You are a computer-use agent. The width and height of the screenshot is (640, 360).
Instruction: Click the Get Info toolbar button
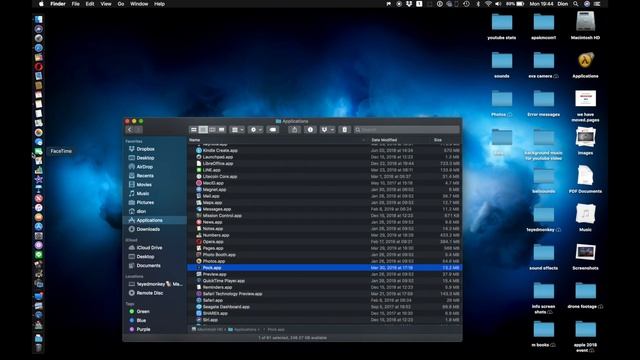point(310,130)
